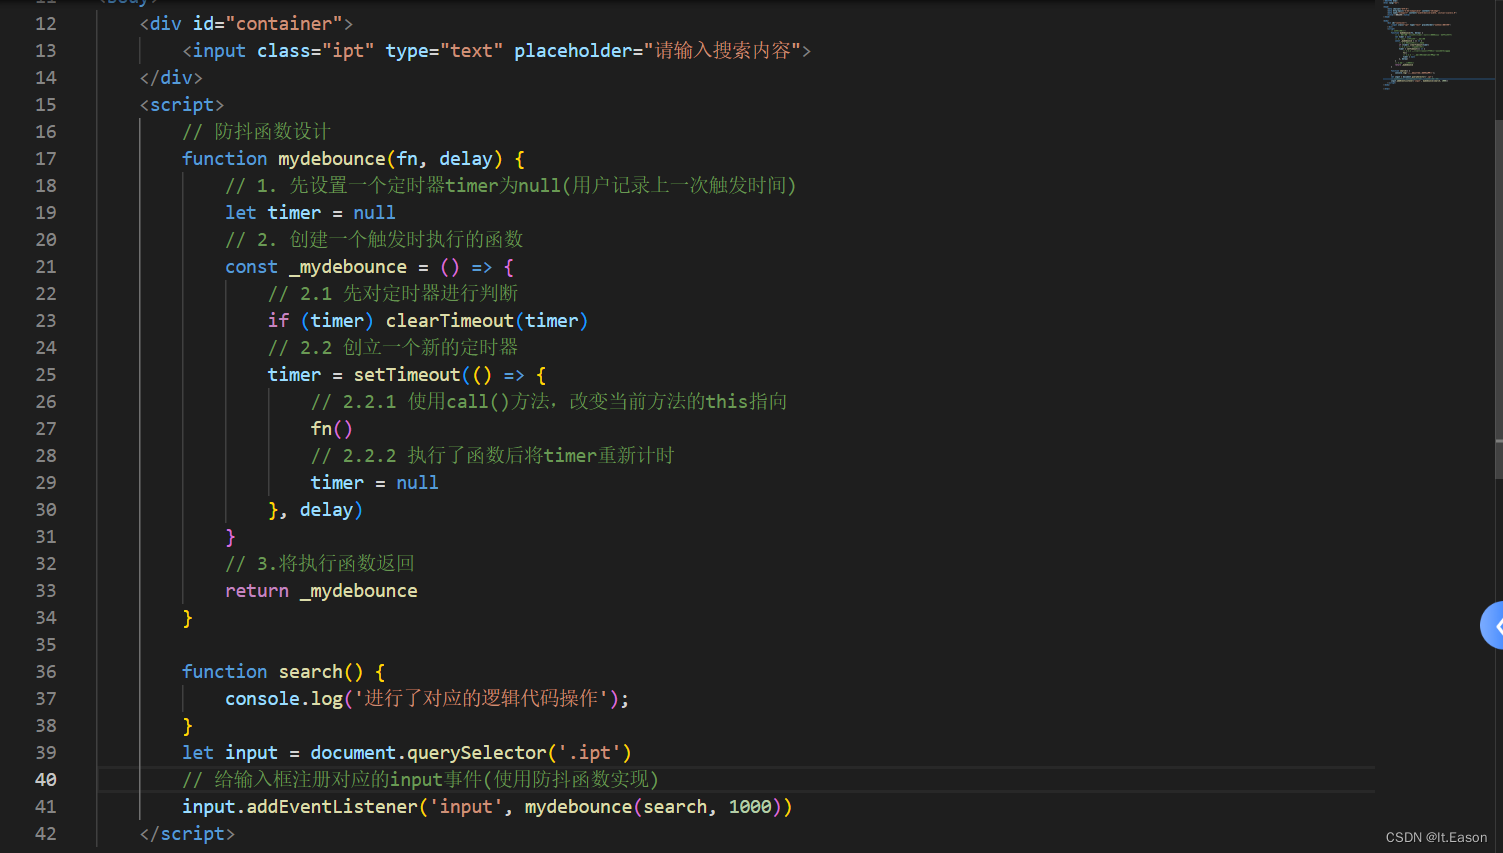Click line number 17 in the gutter
Viewport: 1503px width, 853px height.
click(x=46, y=158)
